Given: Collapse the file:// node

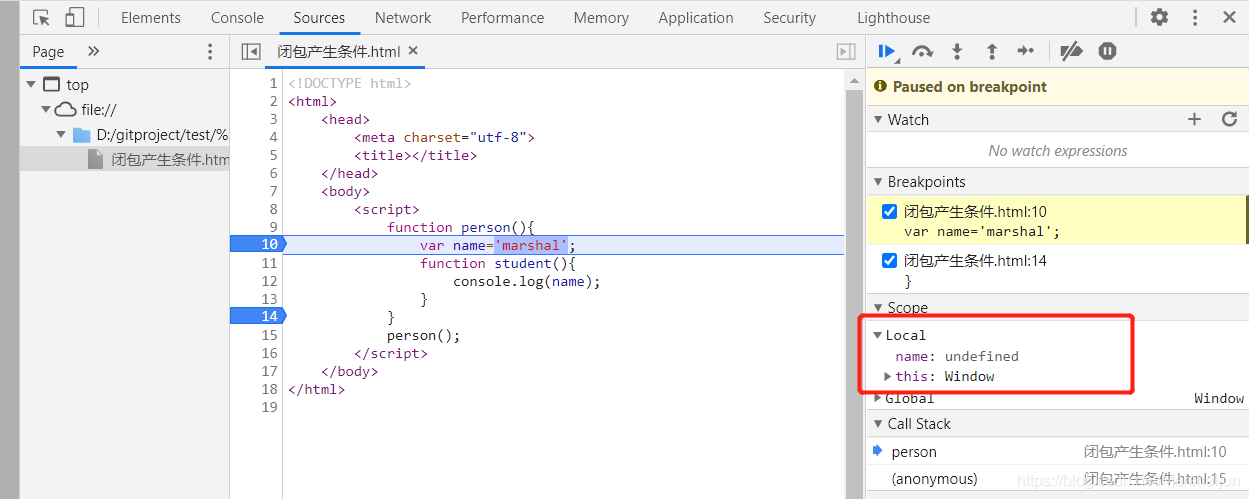Looking at the screenshot, I should [46, 110].
